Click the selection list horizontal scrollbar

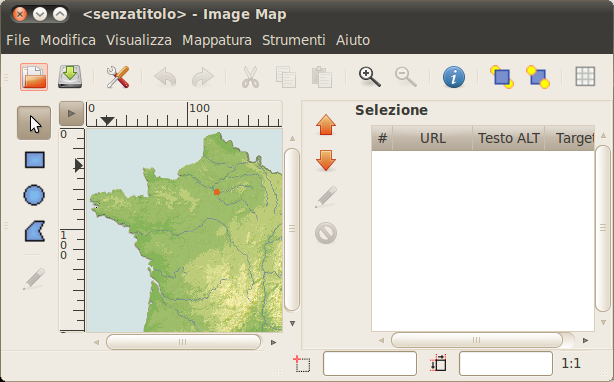tap(477, 340)
